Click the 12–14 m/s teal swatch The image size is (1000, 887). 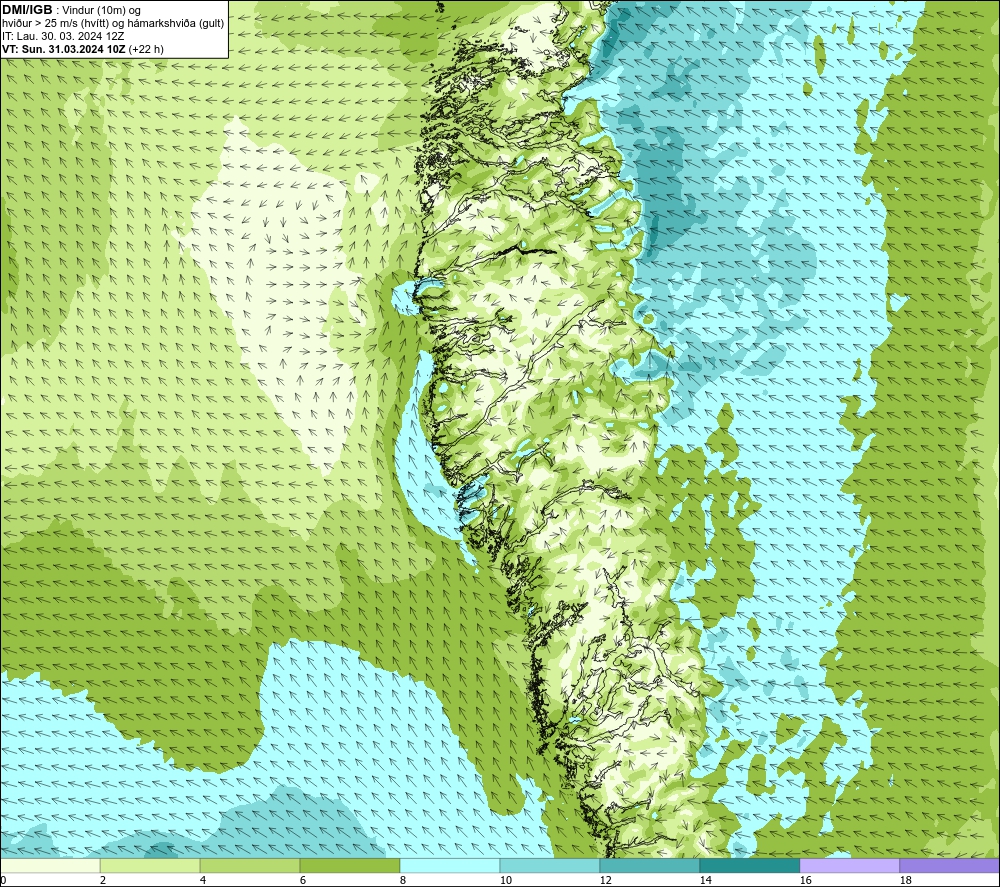click(x=649, y=865)
